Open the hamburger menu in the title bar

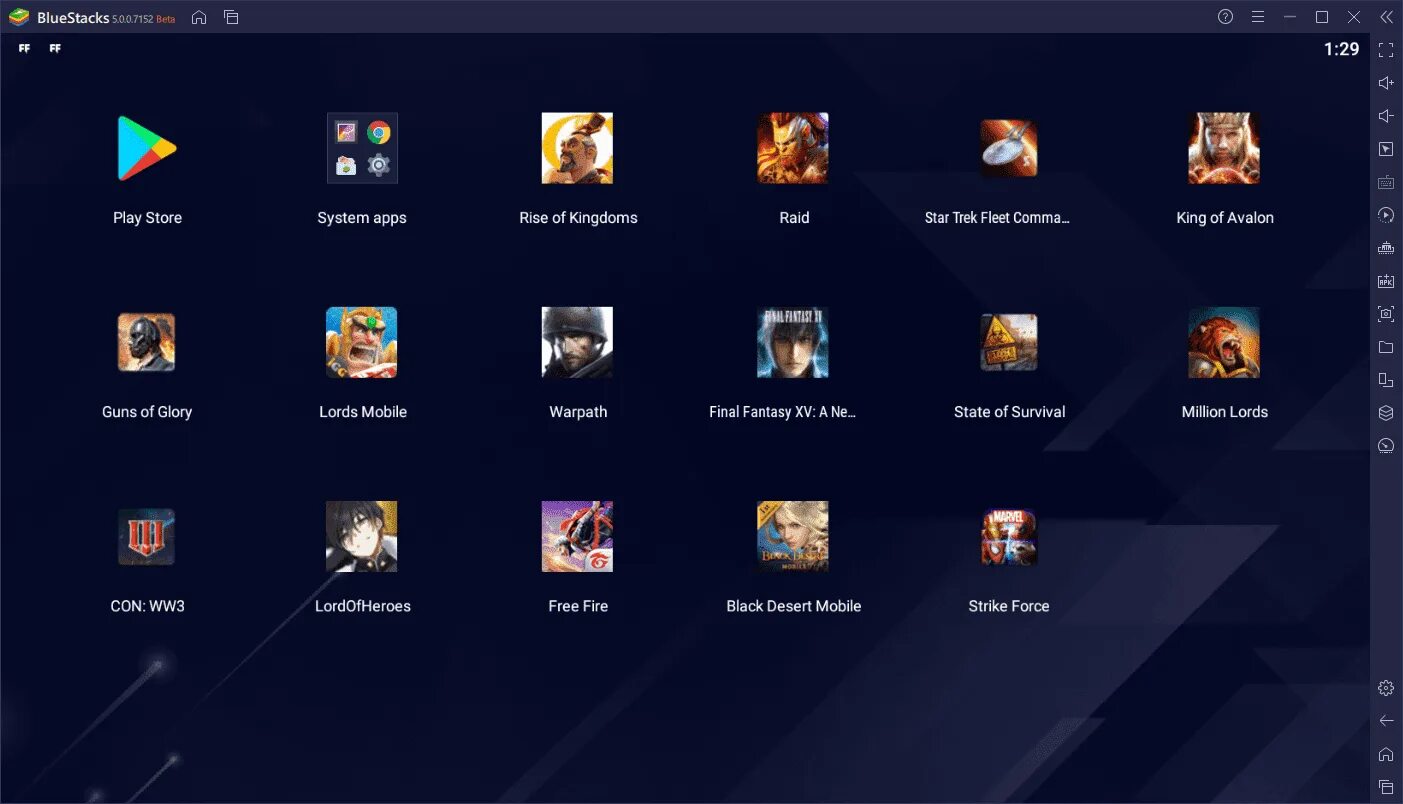tap(1258, 17)
